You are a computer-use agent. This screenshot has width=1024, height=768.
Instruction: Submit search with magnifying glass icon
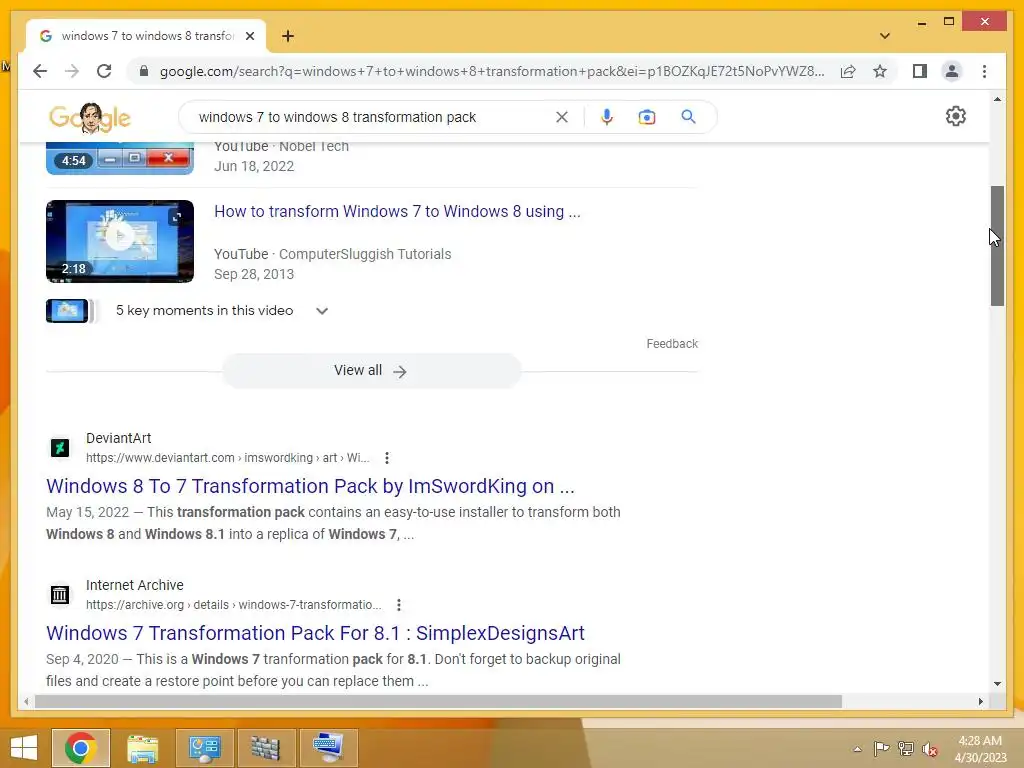point(688,117)
